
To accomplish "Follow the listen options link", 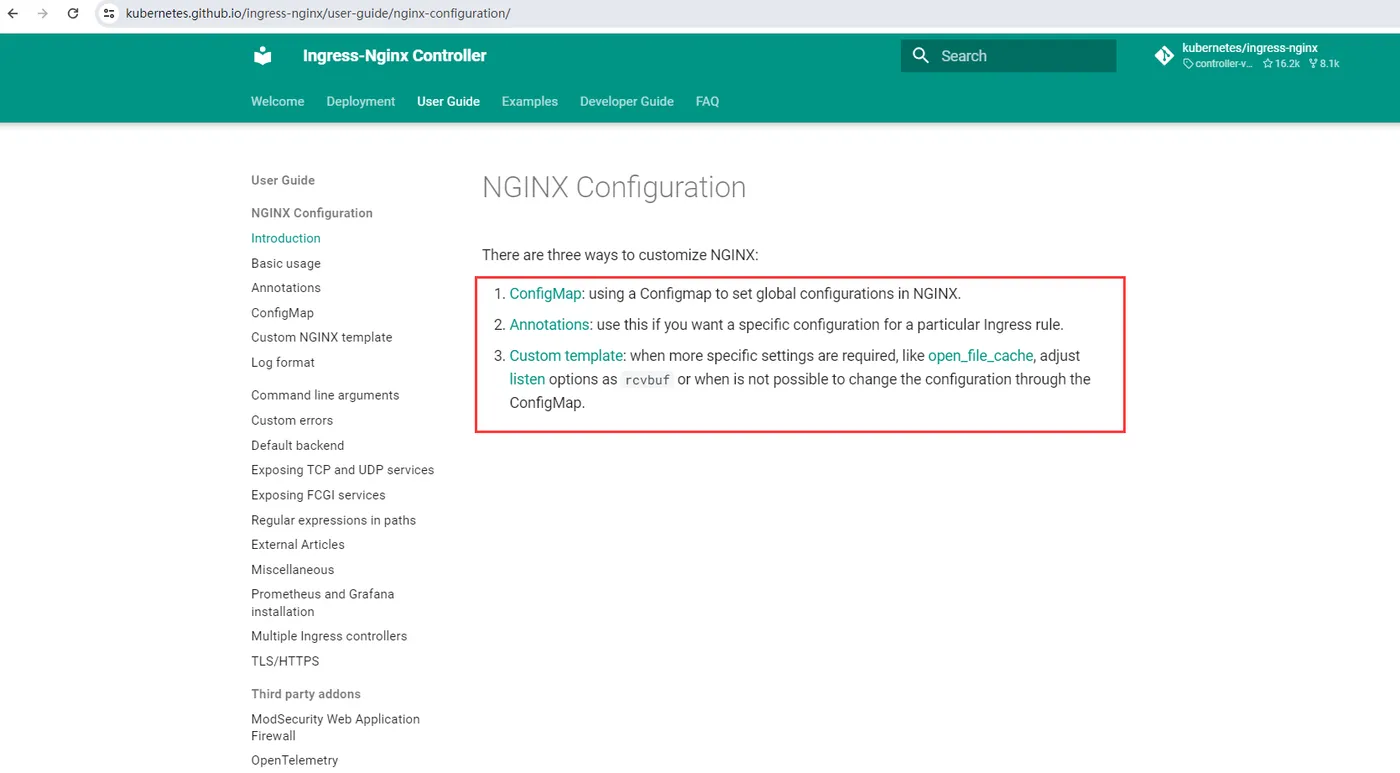I will tap(527, 380).
